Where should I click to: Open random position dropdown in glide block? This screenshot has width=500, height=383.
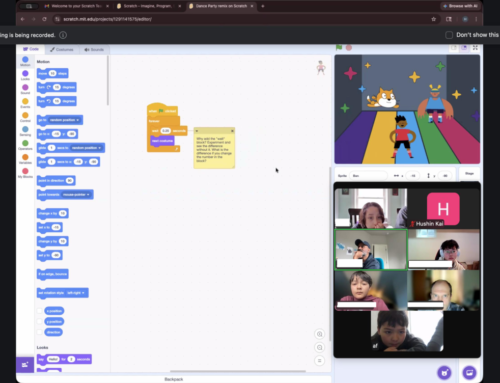tap(86, 148)
